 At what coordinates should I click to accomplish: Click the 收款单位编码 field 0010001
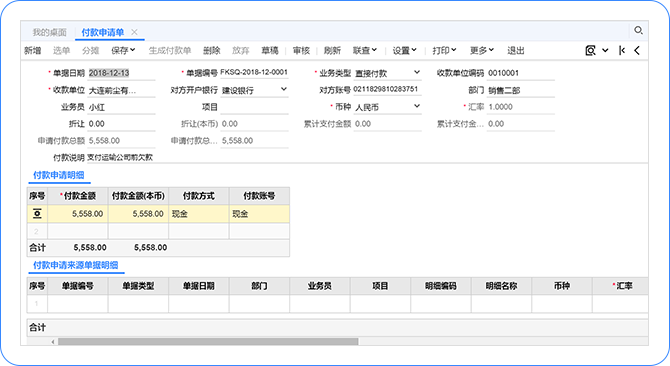[x=521, y=73]
